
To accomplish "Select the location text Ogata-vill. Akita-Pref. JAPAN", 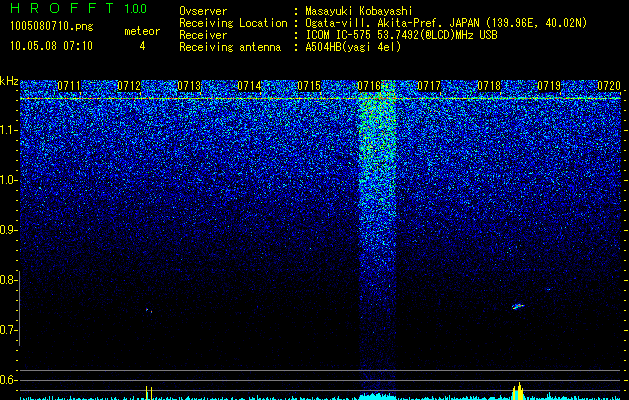I will coord(392,24).
